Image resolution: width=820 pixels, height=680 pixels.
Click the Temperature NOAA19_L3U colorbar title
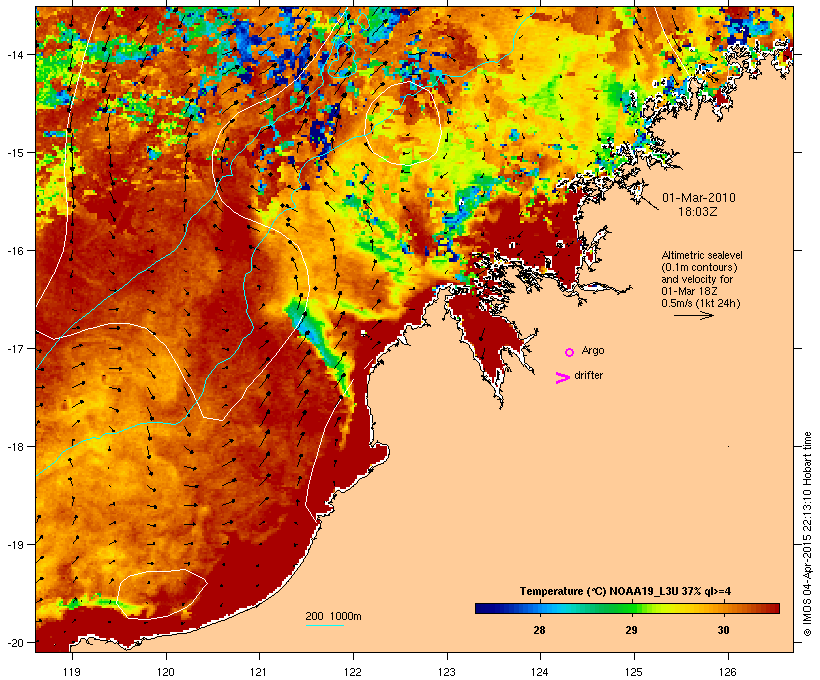(625, 592)
